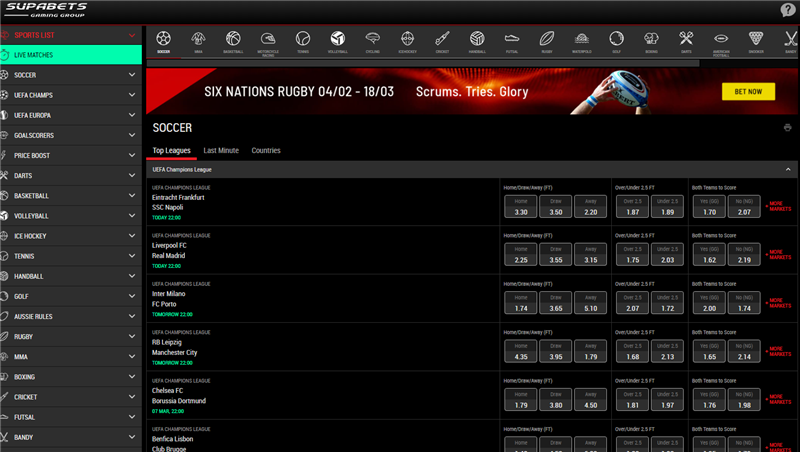Open the Volleyball icon in sports bar
The width and height of the screenshot is (800, 452).
pyautogui.click(x=337, y=41)
